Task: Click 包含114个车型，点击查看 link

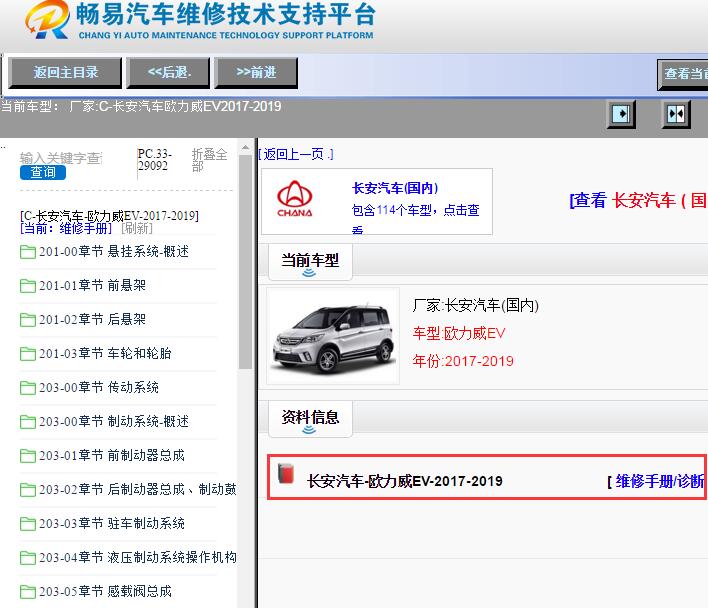Action: 415,219
